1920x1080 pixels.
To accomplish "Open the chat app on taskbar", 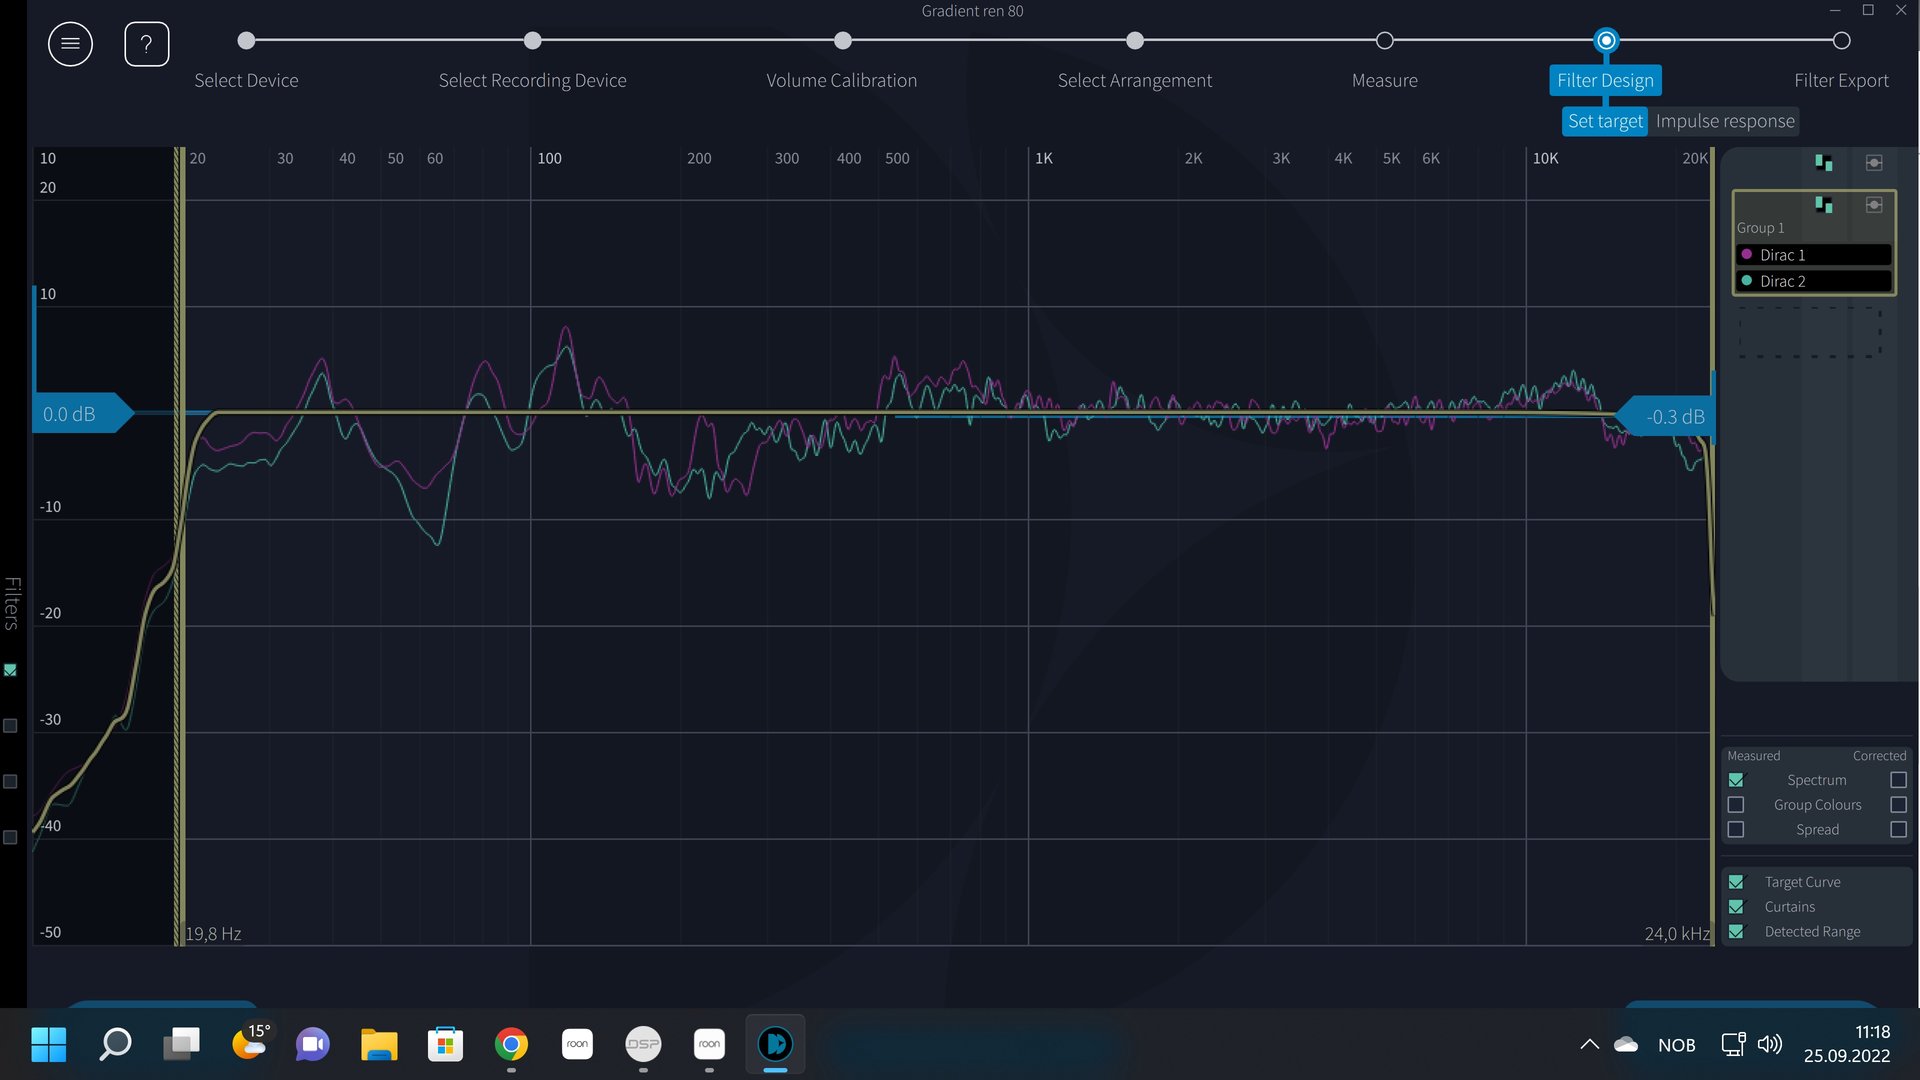I will tap(313, 1044).
